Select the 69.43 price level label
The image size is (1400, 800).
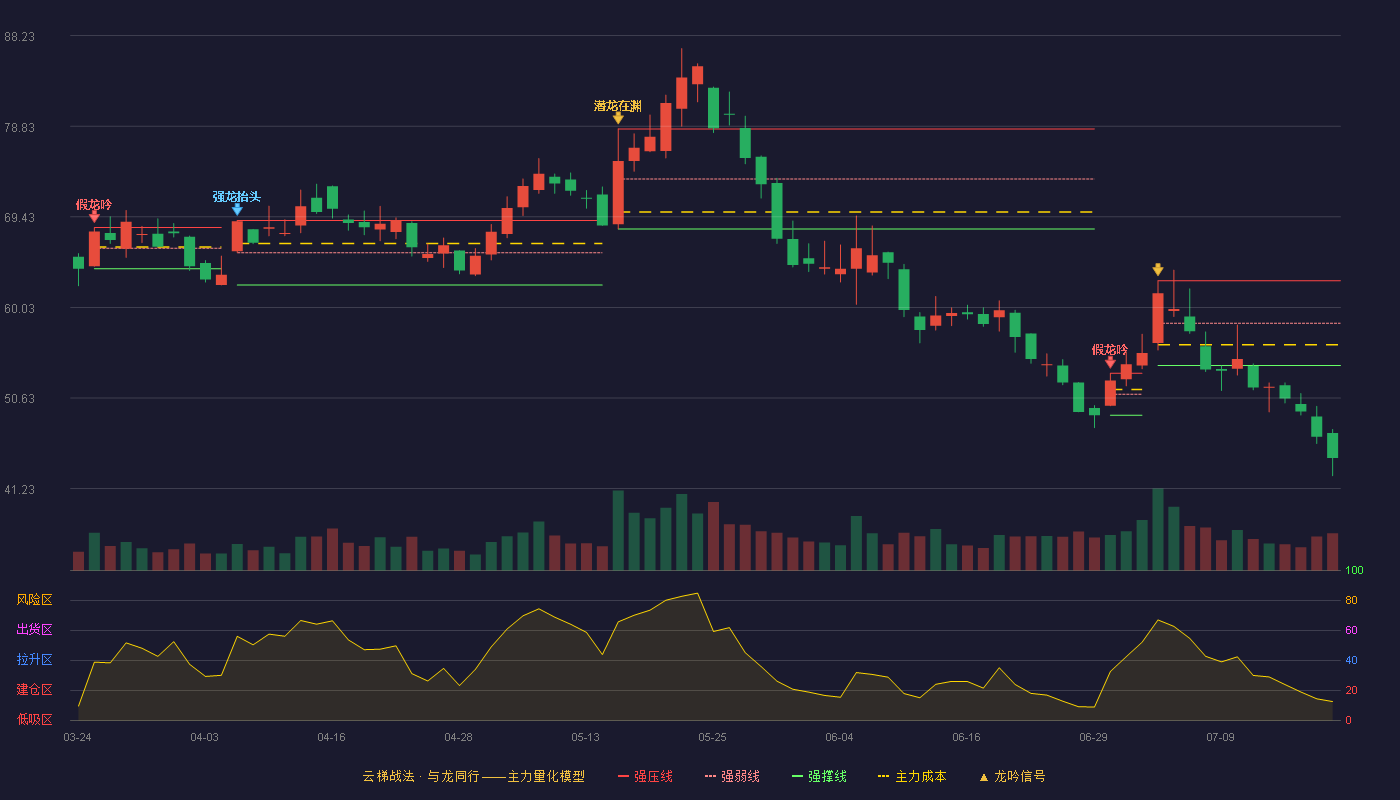click(20, 218)
